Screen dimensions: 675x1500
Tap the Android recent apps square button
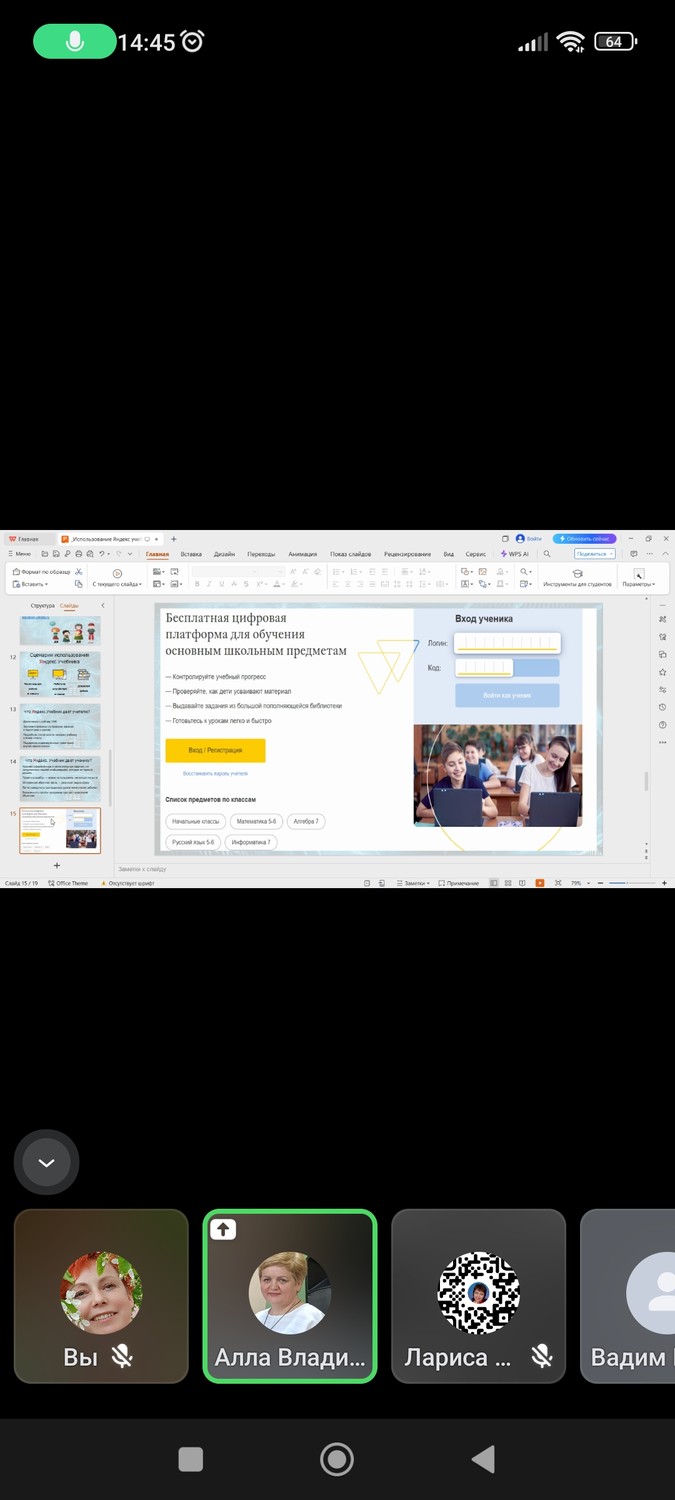(x=190, y=1459)
